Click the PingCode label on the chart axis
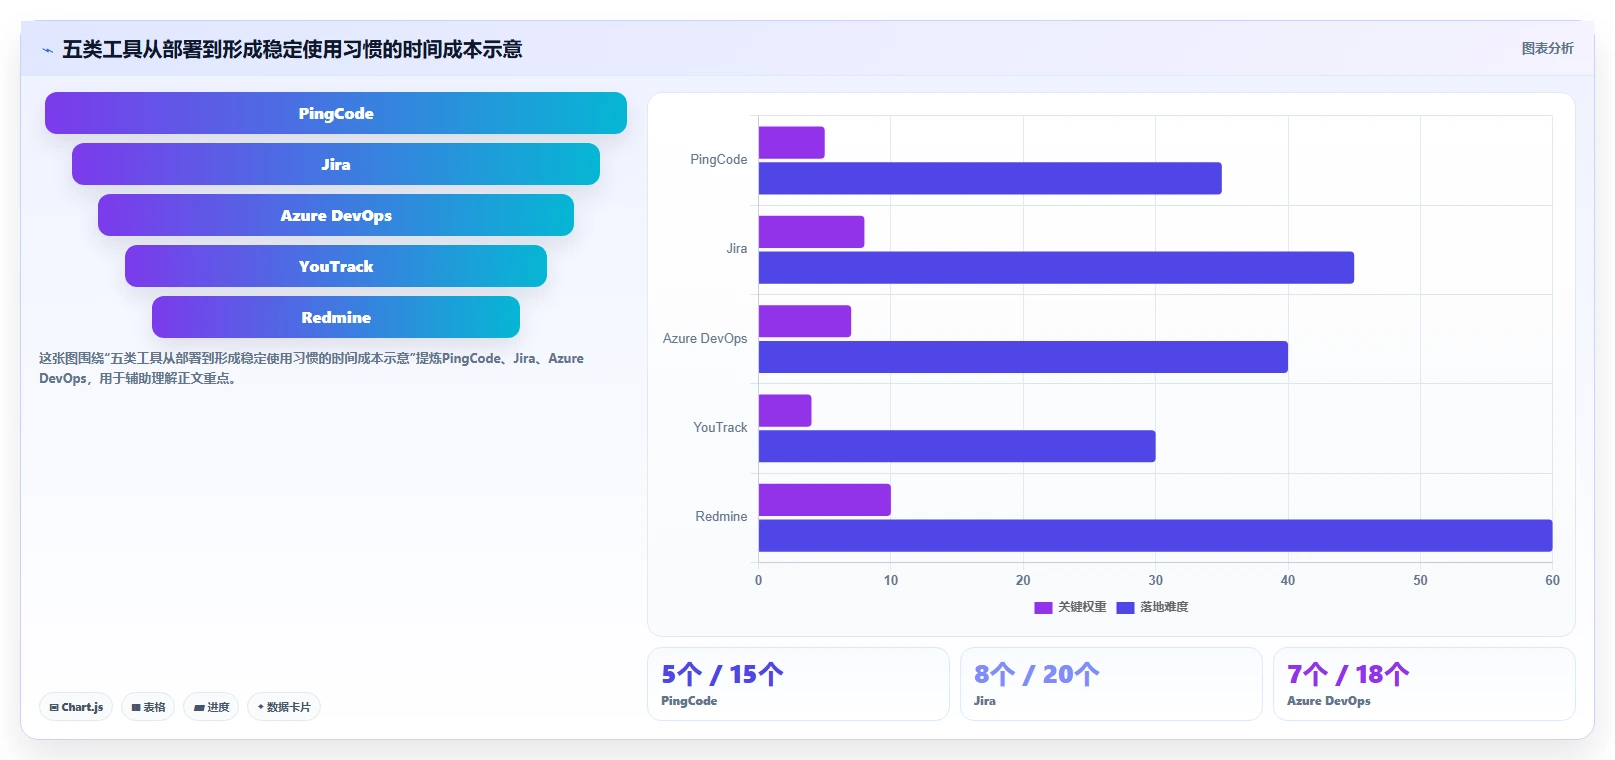Screen dimensions: 1615x760 coord(718,160)
